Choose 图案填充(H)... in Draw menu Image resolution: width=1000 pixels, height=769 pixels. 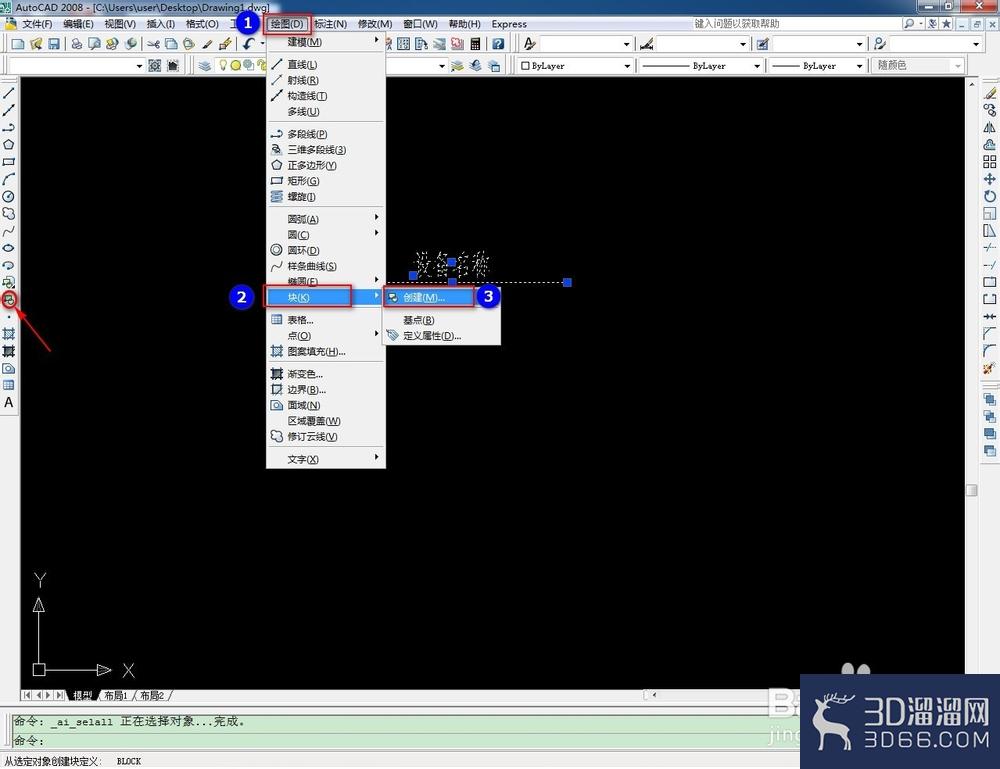pyautogui.click(x=325, y=351)
